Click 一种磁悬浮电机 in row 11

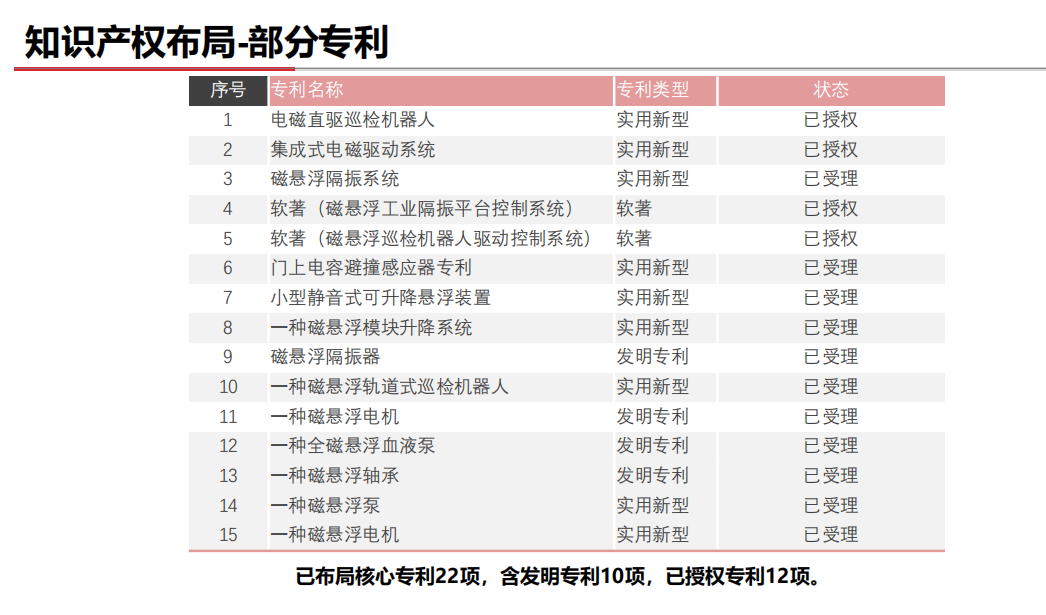[x=335, y=417]
